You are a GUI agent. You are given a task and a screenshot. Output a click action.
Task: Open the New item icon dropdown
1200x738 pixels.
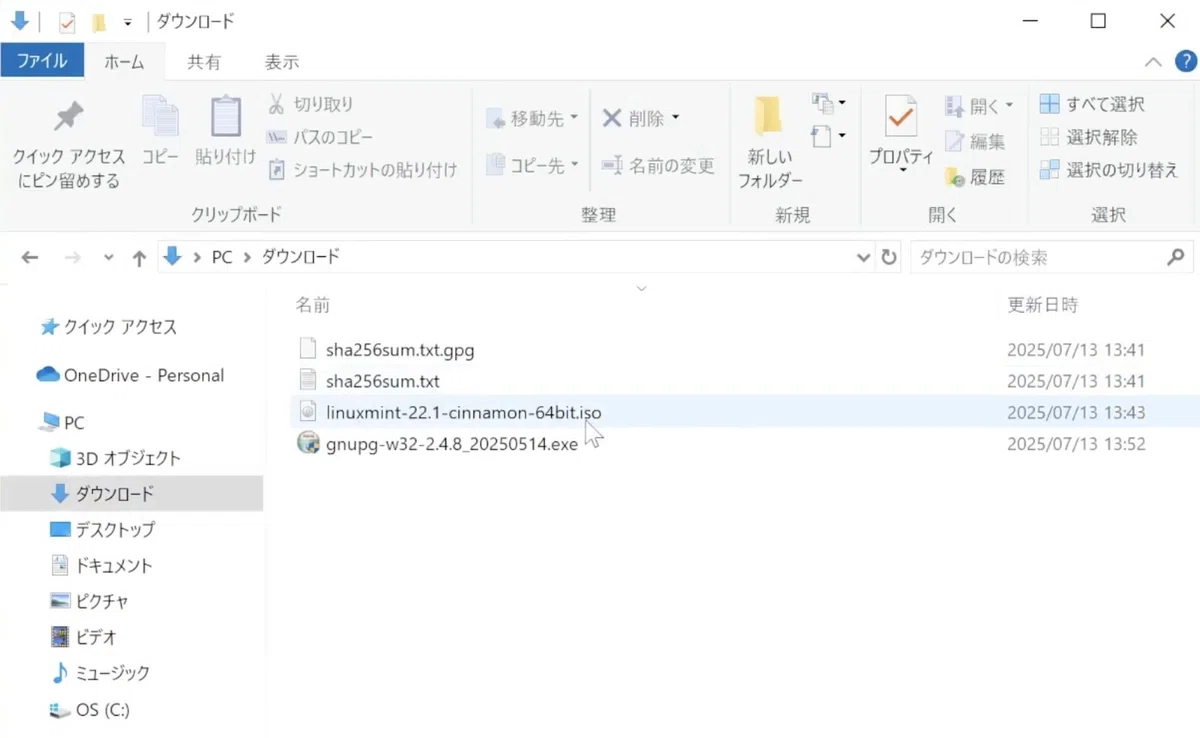(829, 102)
